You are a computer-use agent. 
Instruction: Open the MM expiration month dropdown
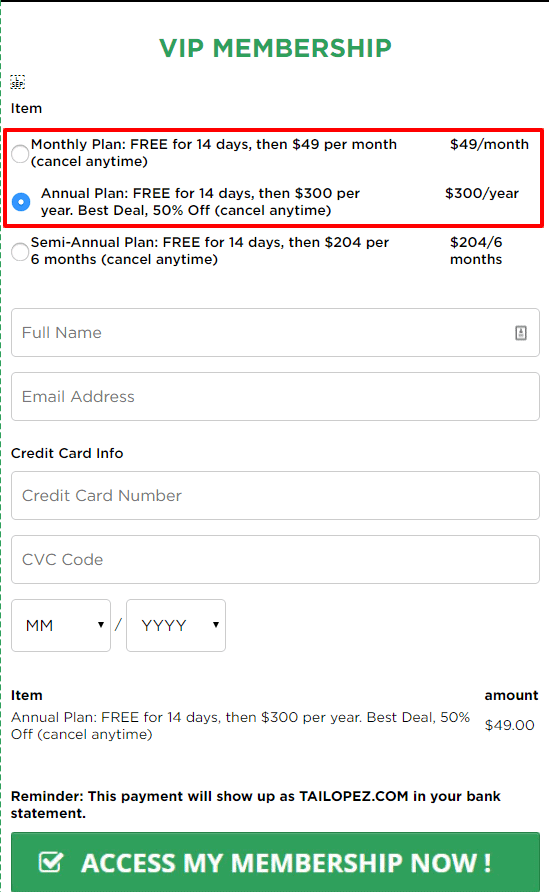(61, 625)
